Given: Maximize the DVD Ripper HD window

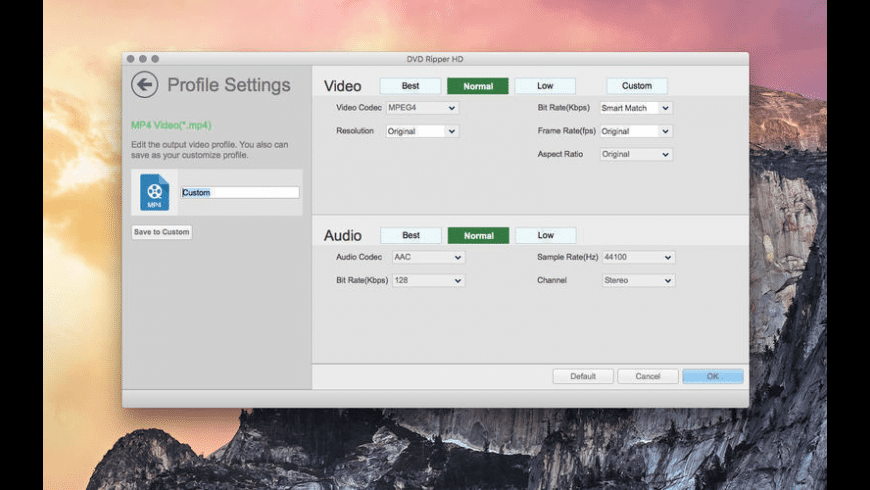Looking at the screenshot, I should (155, 59).
